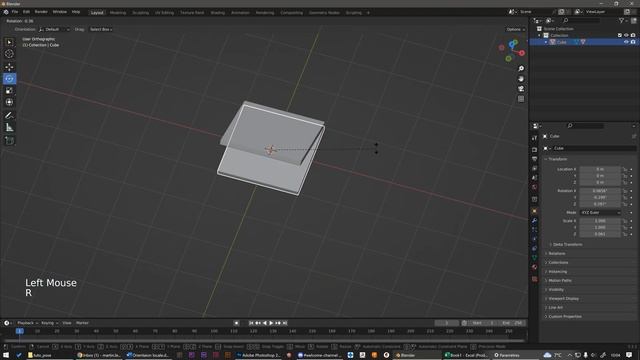
Task: Open the Object properties tab
Action: click(534, 211)
